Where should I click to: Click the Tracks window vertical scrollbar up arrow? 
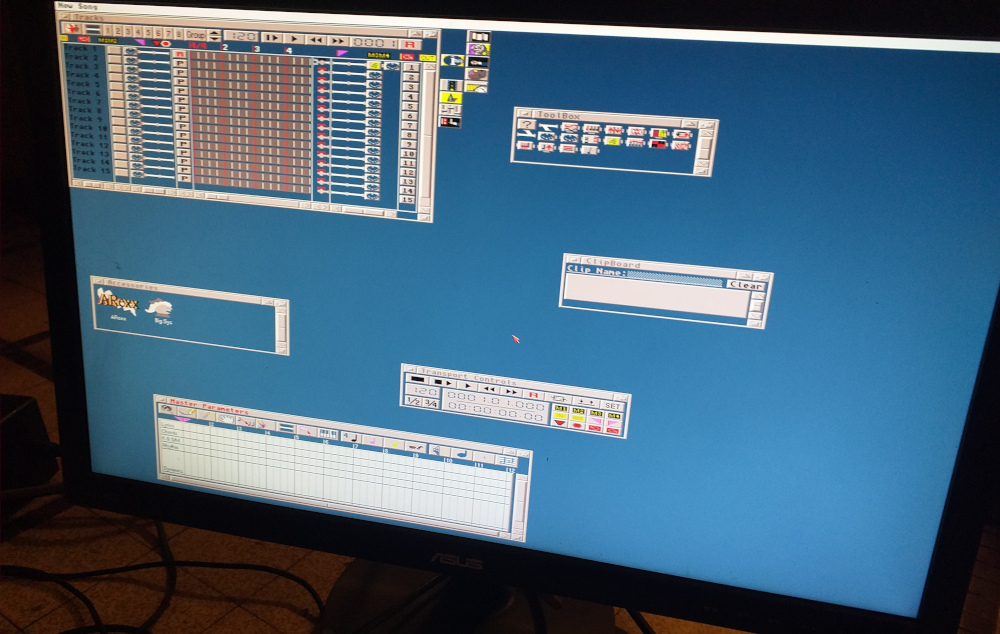[430, 66]
